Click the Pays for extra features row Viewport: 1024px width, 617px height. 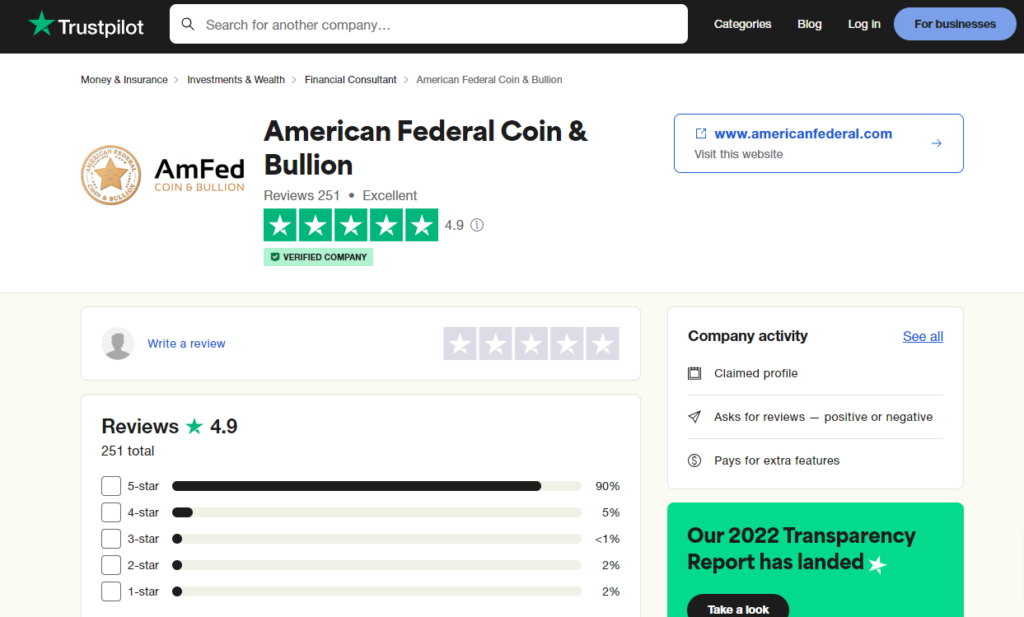tap(815, 460)
